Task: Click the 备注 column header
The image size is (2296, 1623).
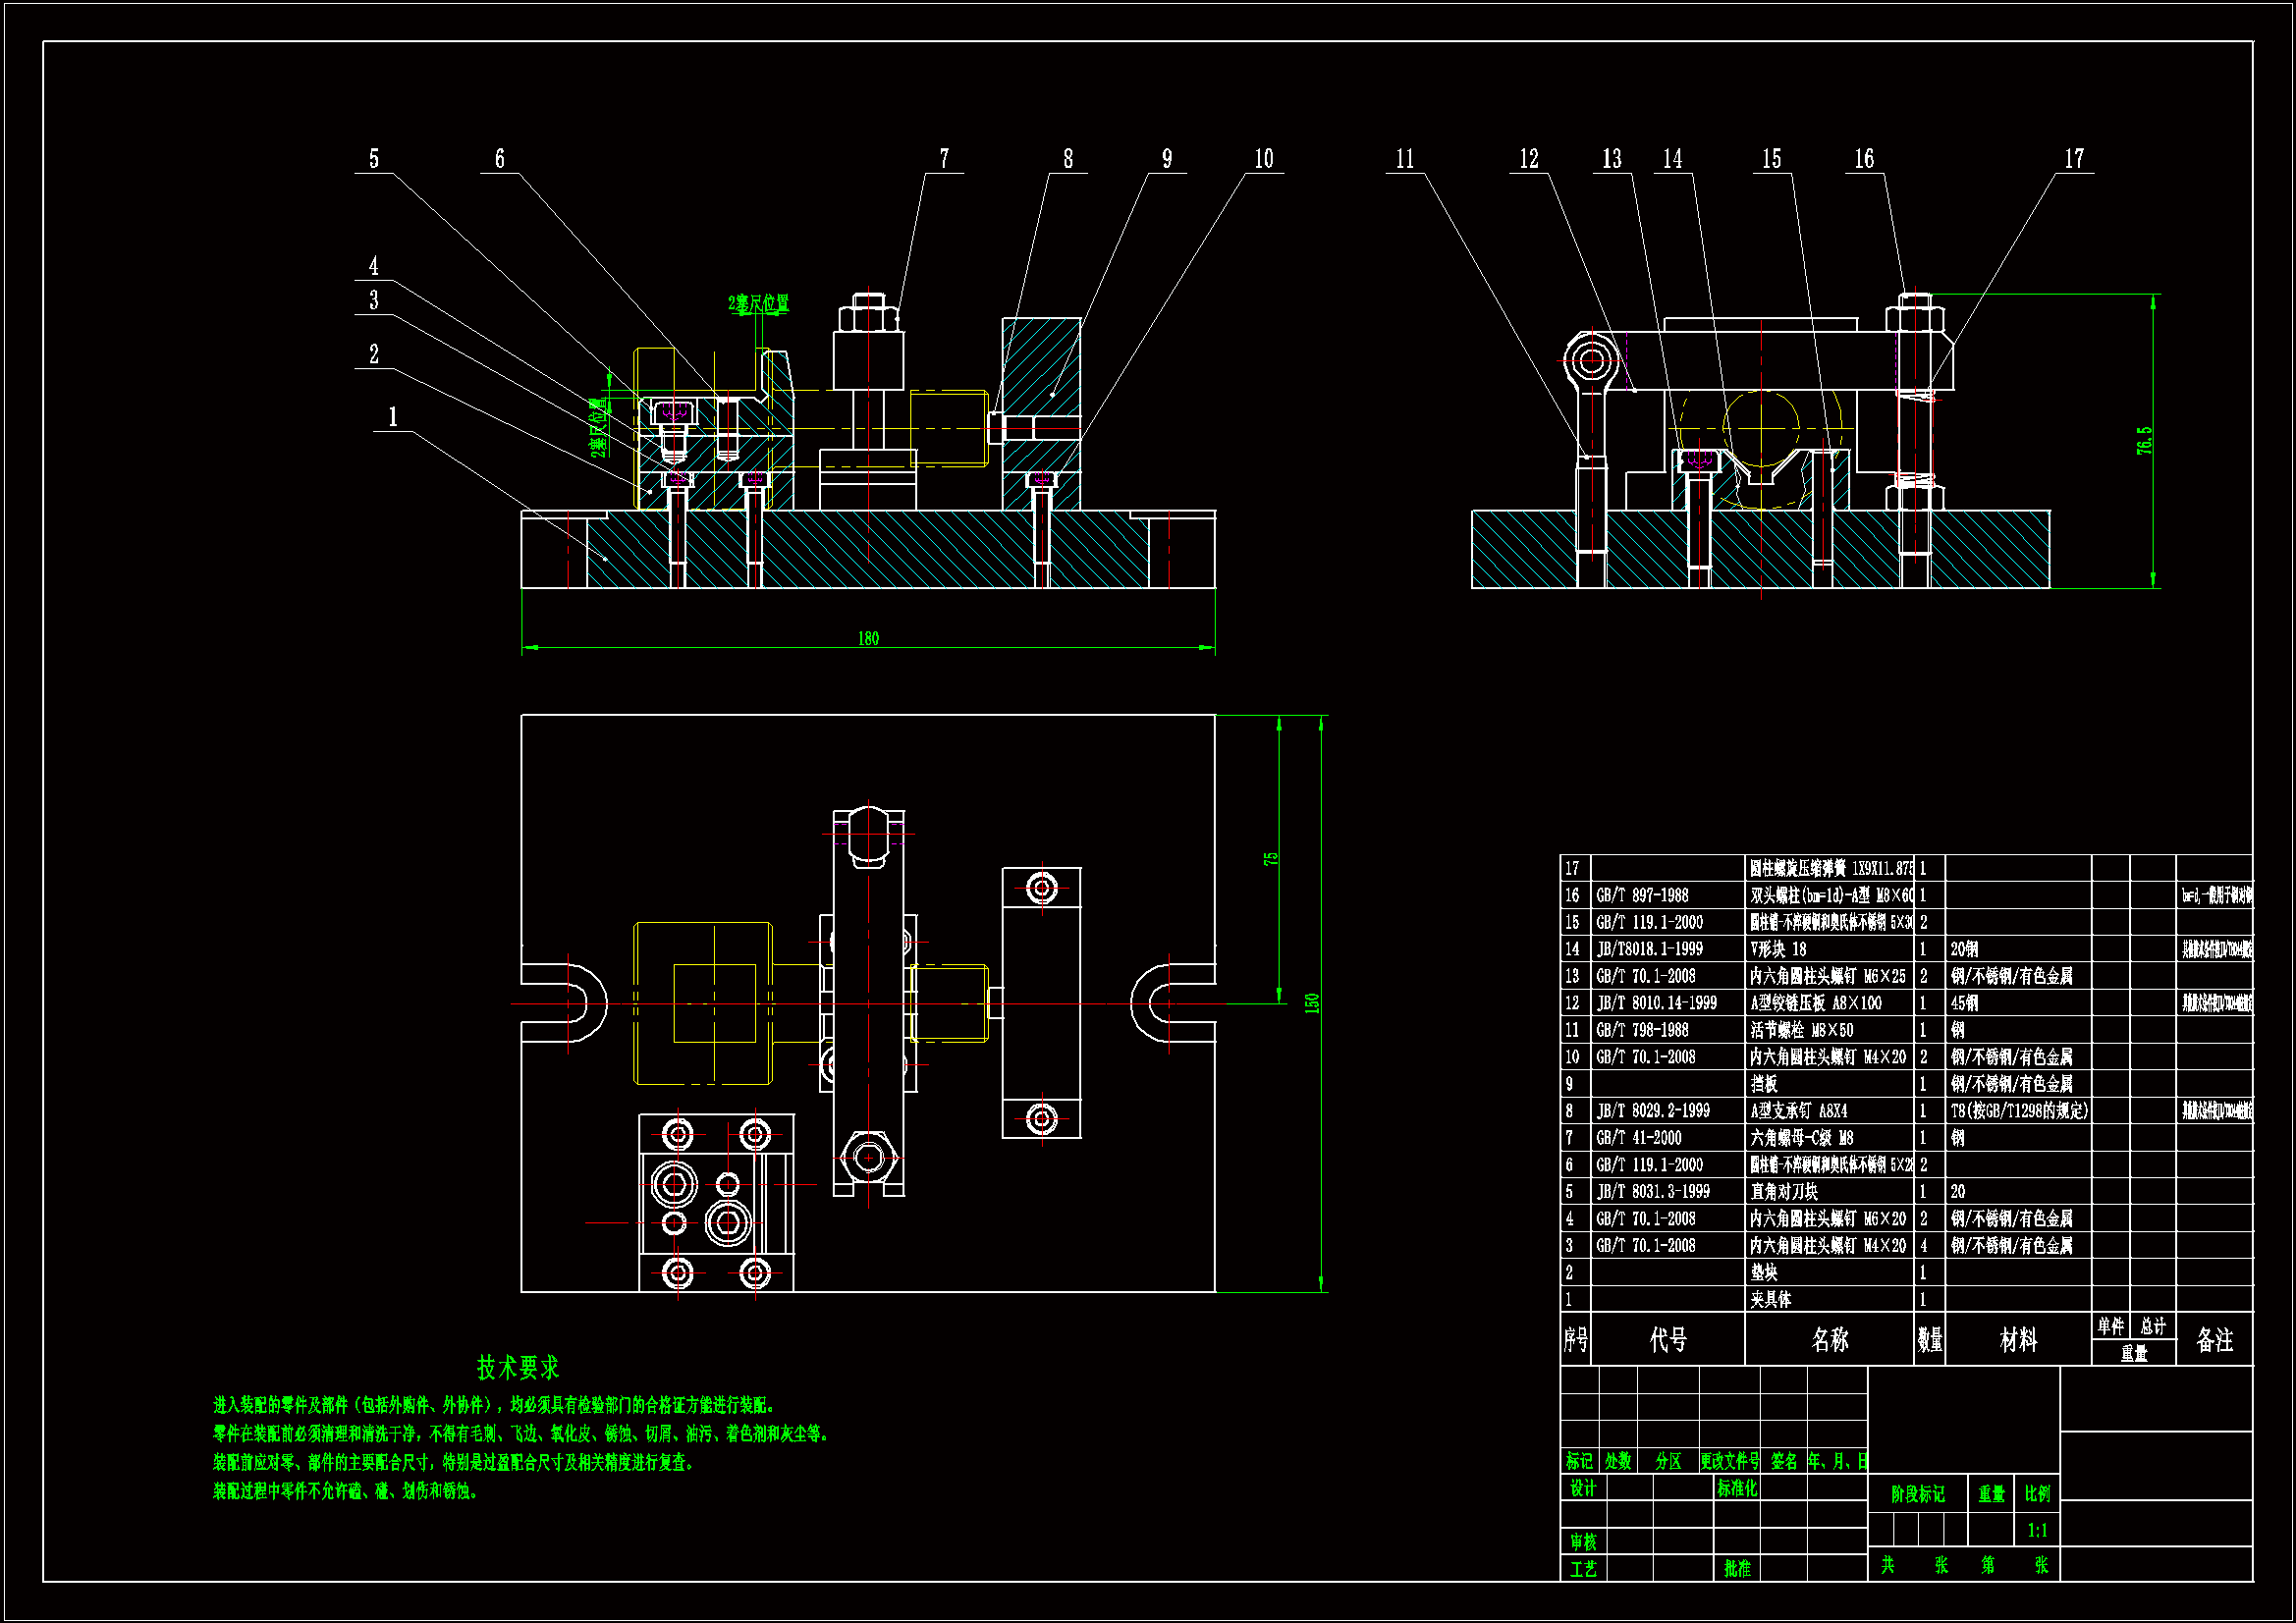Action: 2214,1339
